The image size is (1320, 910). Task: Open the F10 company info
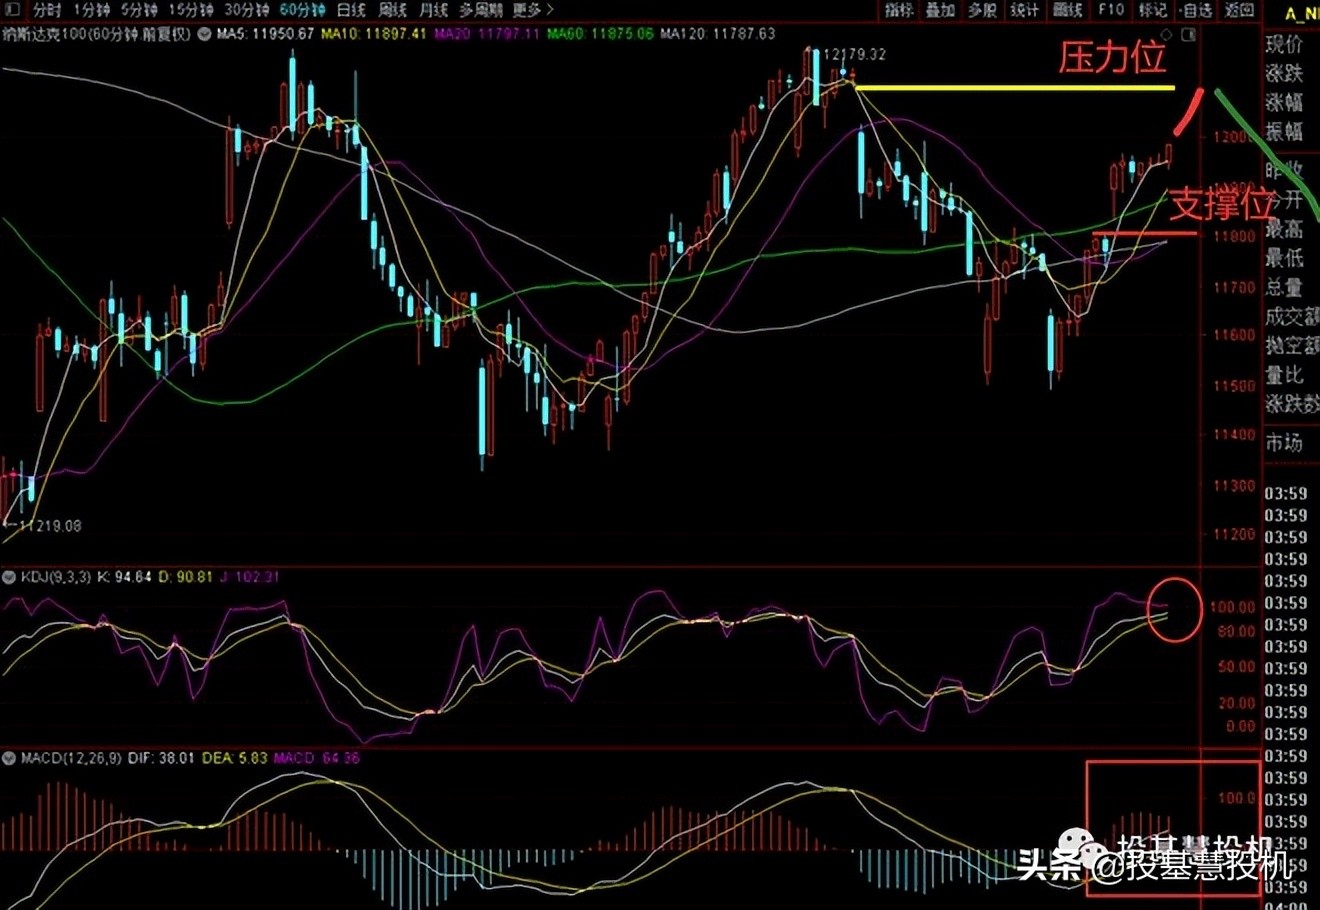click(1110, 10)
